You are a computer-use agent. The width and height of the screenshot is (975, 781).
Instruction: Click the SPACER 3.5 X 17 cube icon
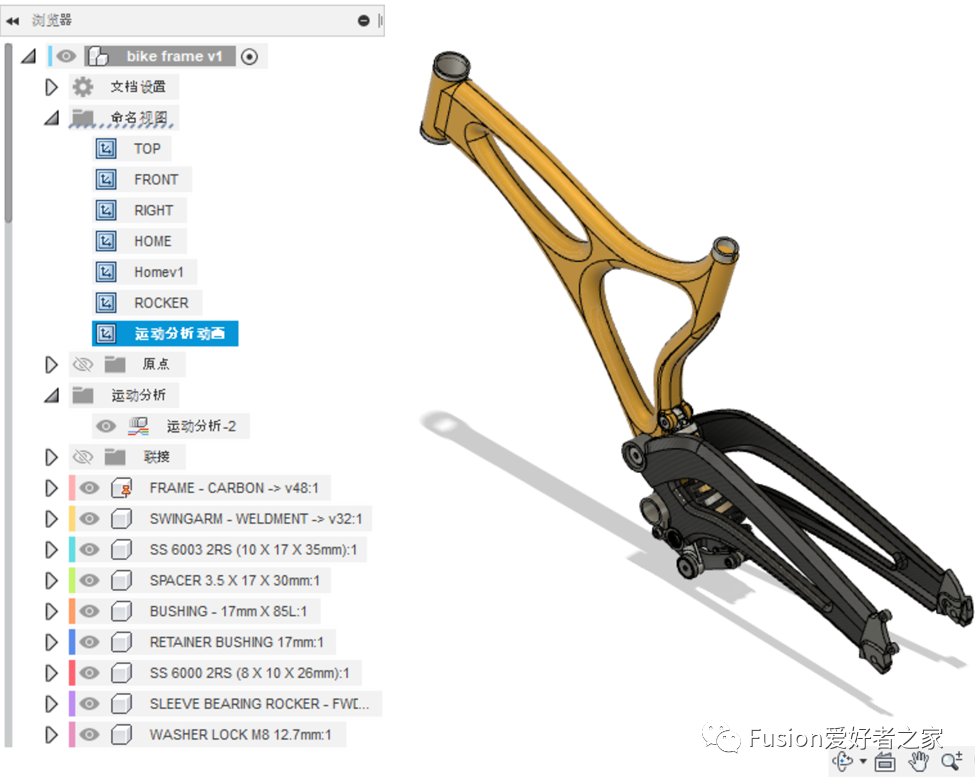(121, 580)
